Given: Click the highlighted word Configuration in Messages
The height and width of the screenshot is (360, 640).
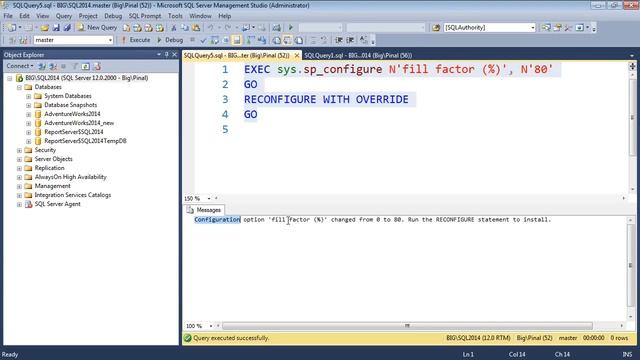Looking at the screenshot, I should (x=217, y=220).
